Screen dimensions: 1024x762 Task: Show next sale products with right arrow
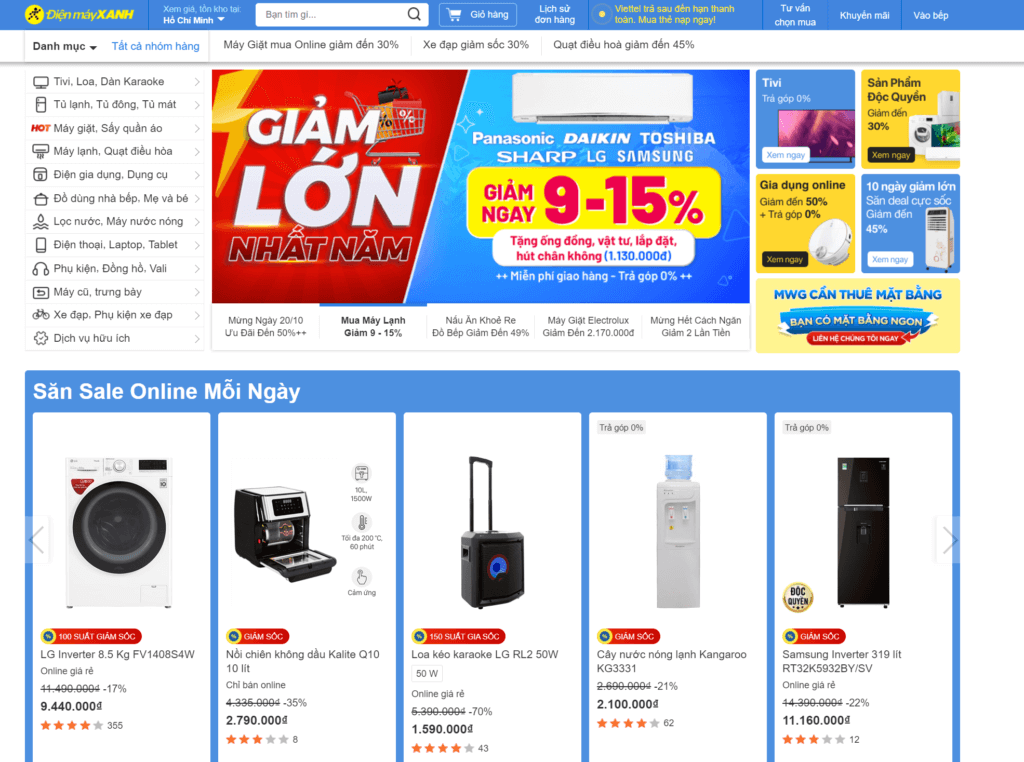click(949, 540)
